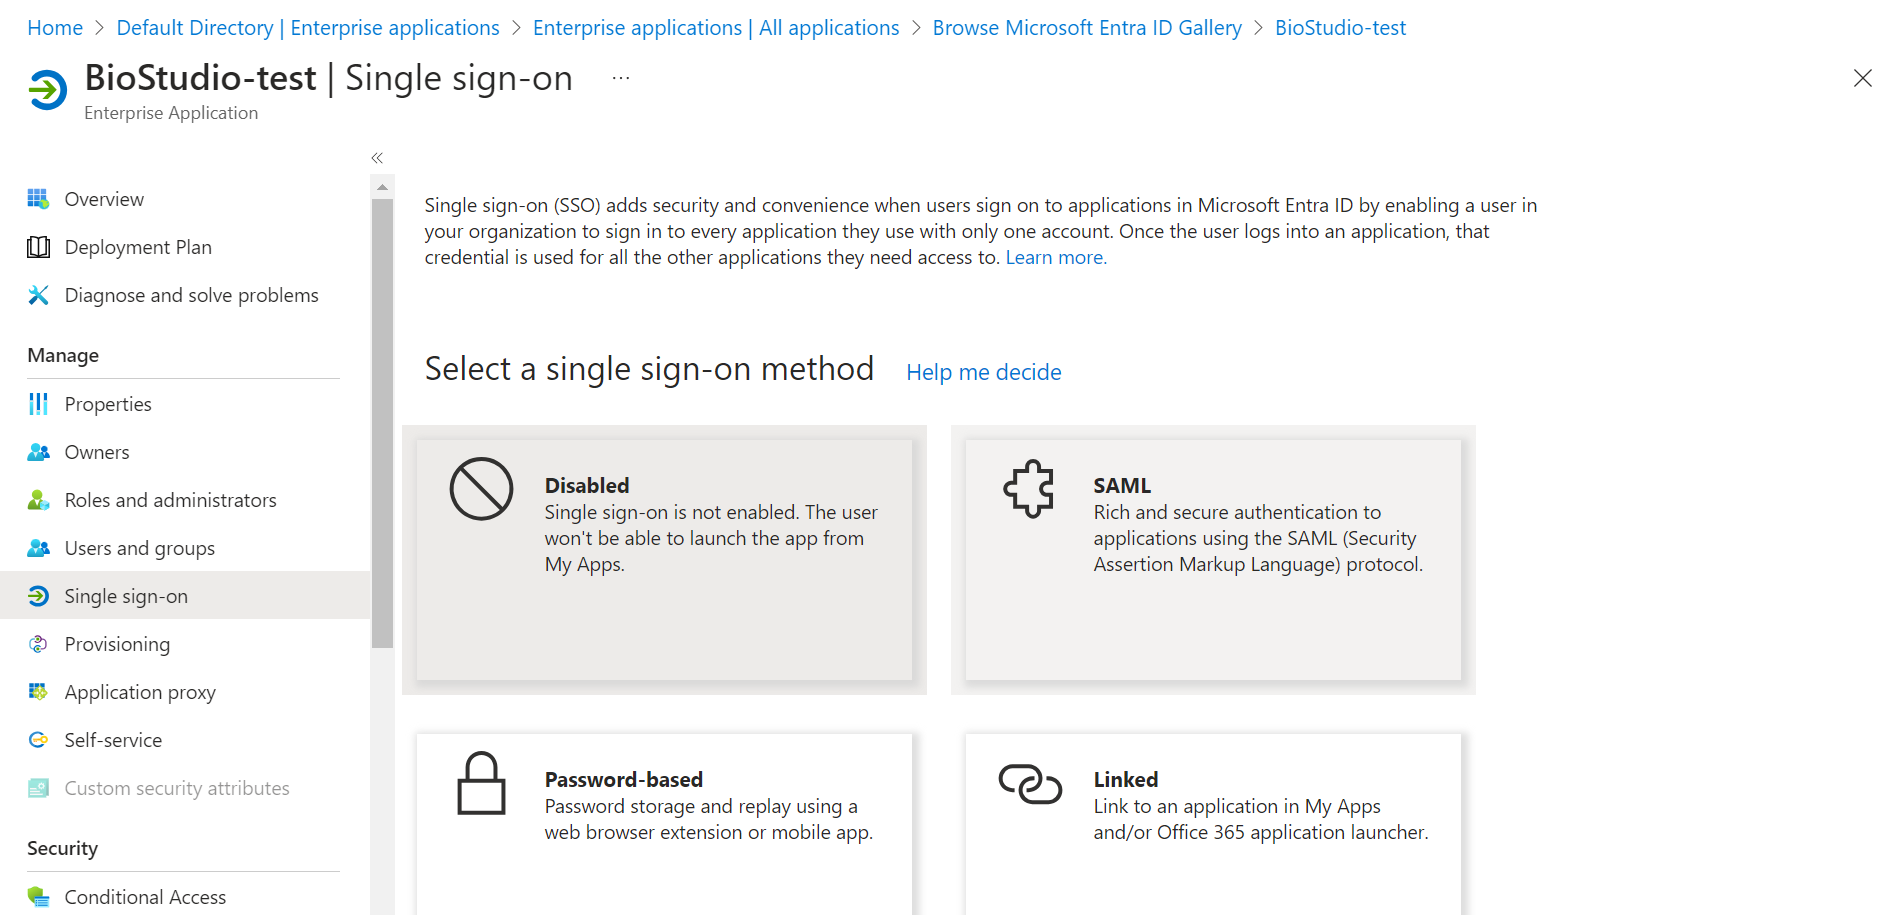This screenshot has height=915, width=1892.
Task: Open Enterprise applications All applications breadcrumb
Action: point(716,28)
